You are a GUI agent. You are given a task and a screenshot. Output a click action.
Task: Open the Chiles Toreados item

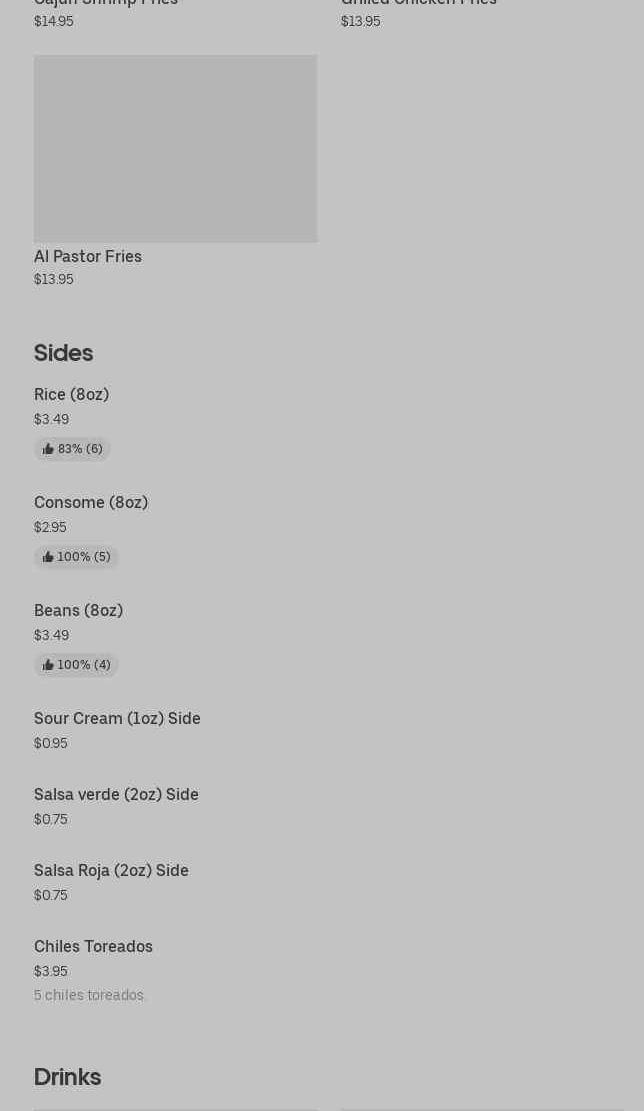(x=93, y=946)
